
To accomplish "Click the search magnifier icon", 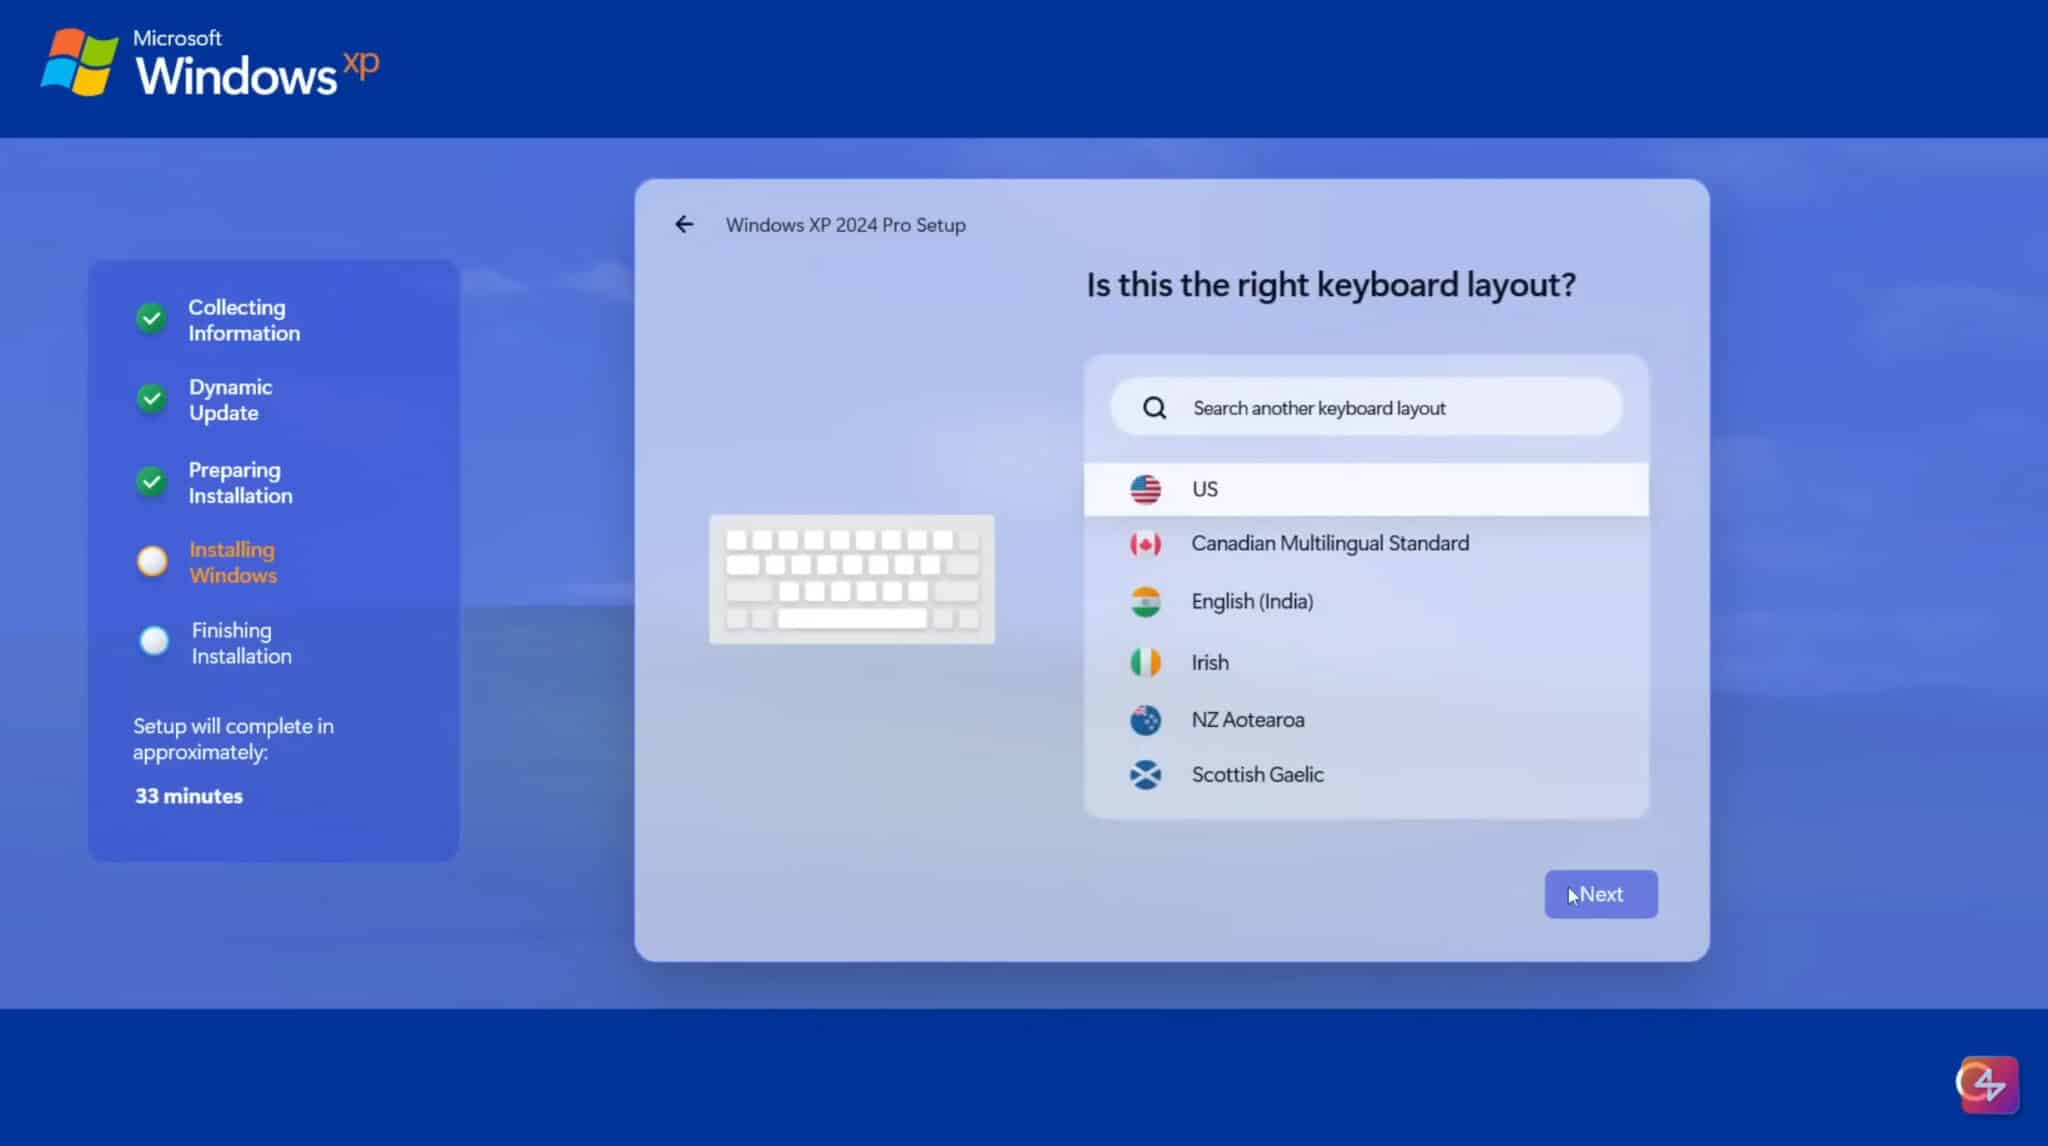I will pyautogui.click(x=1154, y=408).
